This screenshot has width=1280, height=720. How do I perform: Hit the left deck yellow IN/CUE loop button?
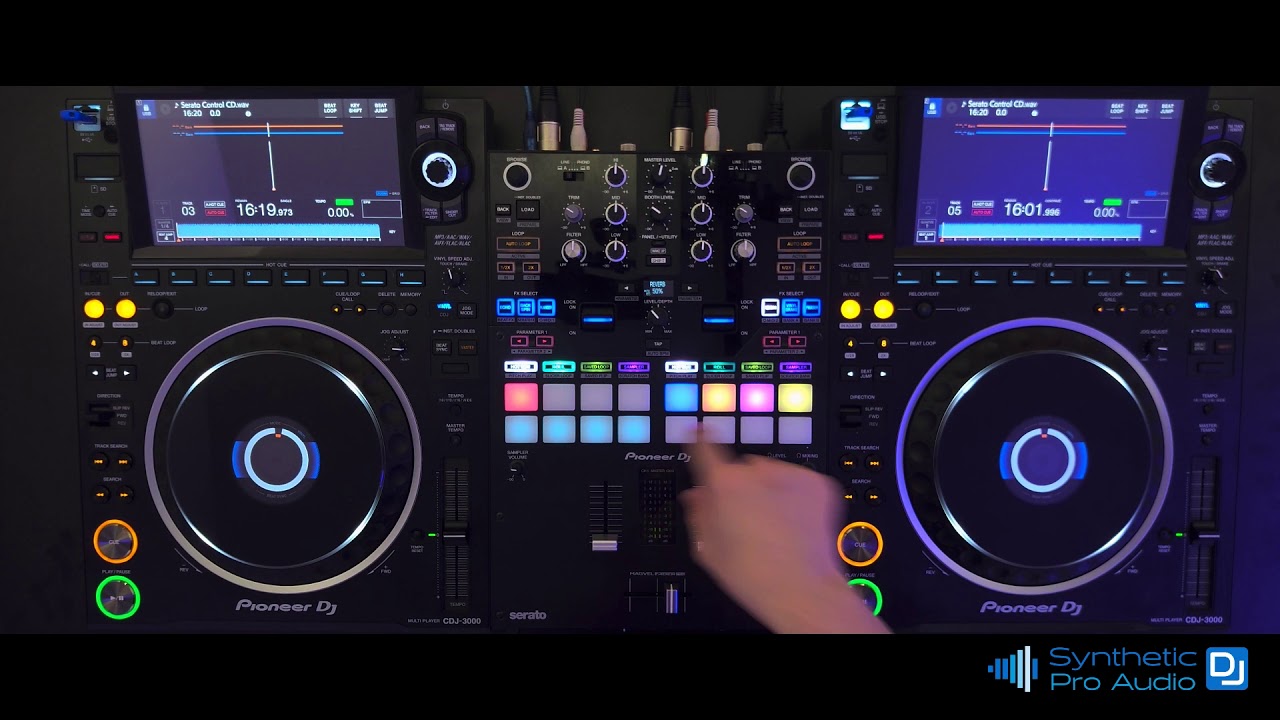click(94, 309)
